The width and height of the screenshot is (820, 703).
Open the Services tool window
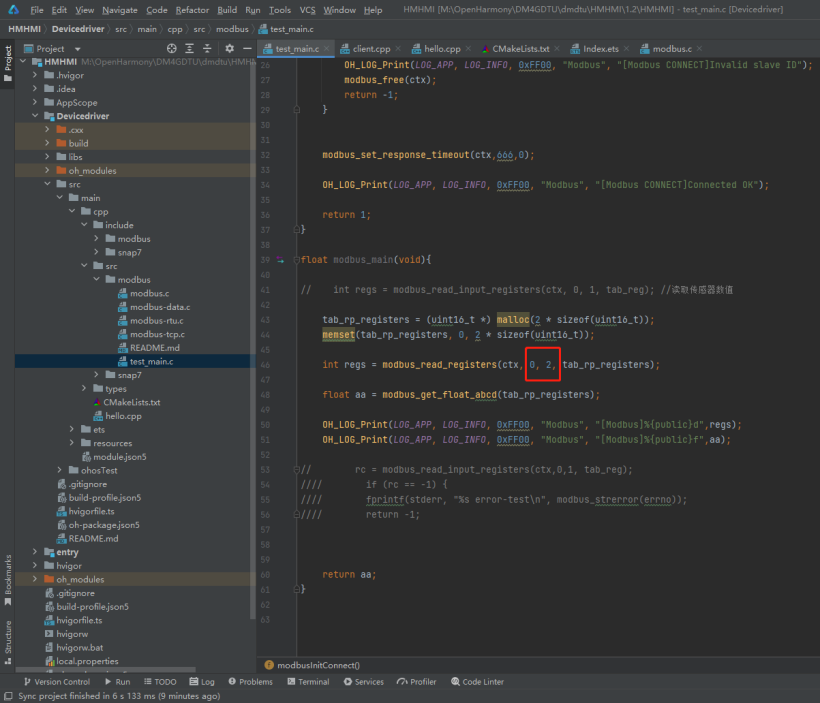pyautogui.click(x=363, y=682)
